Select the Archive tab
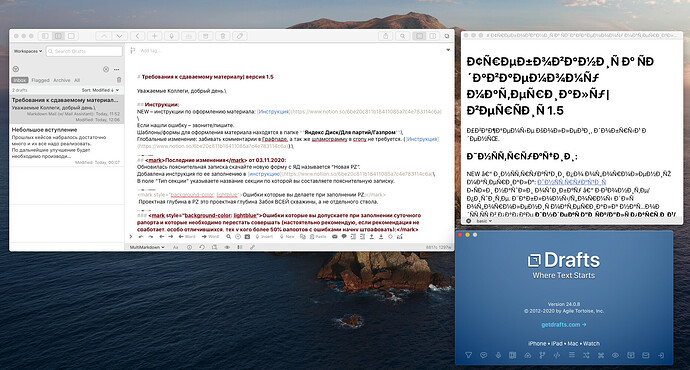 (x=62, y=80)
